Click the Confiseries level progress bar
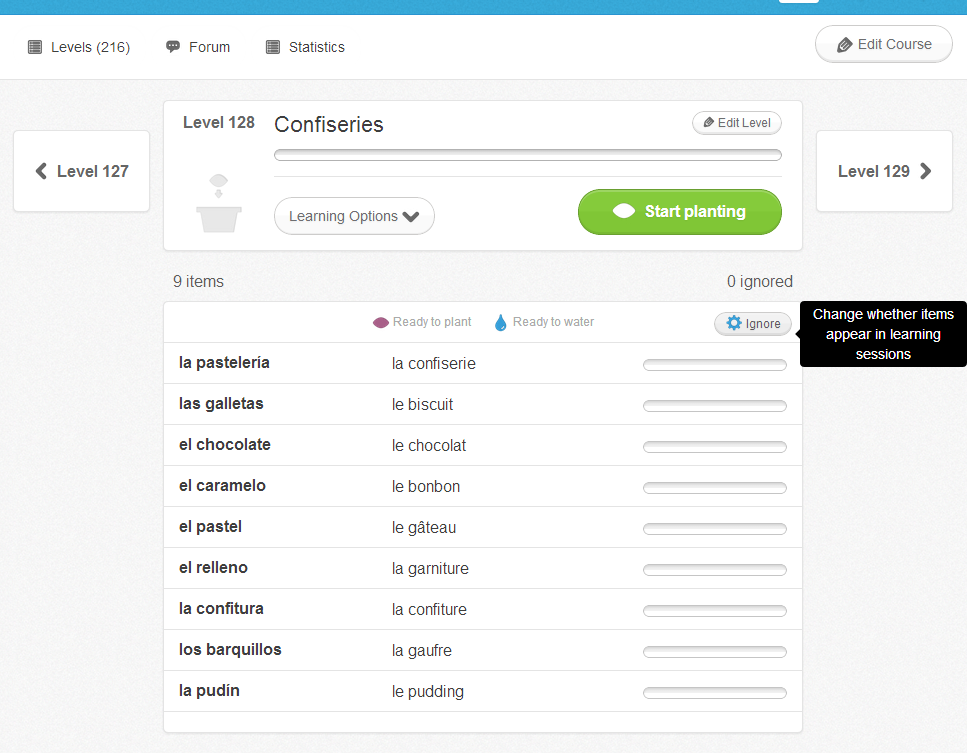 point(527,155)
